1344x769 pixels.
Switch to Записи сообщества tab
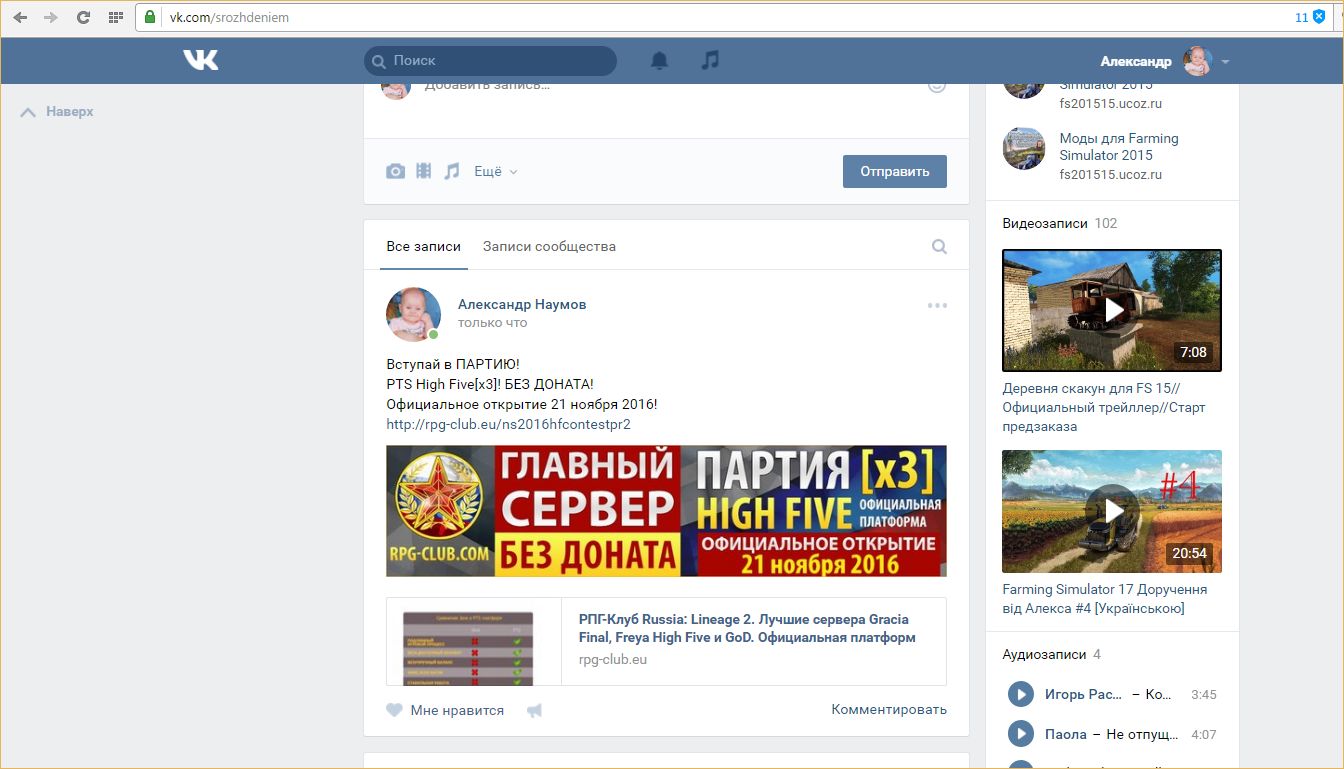click(549, 246)
